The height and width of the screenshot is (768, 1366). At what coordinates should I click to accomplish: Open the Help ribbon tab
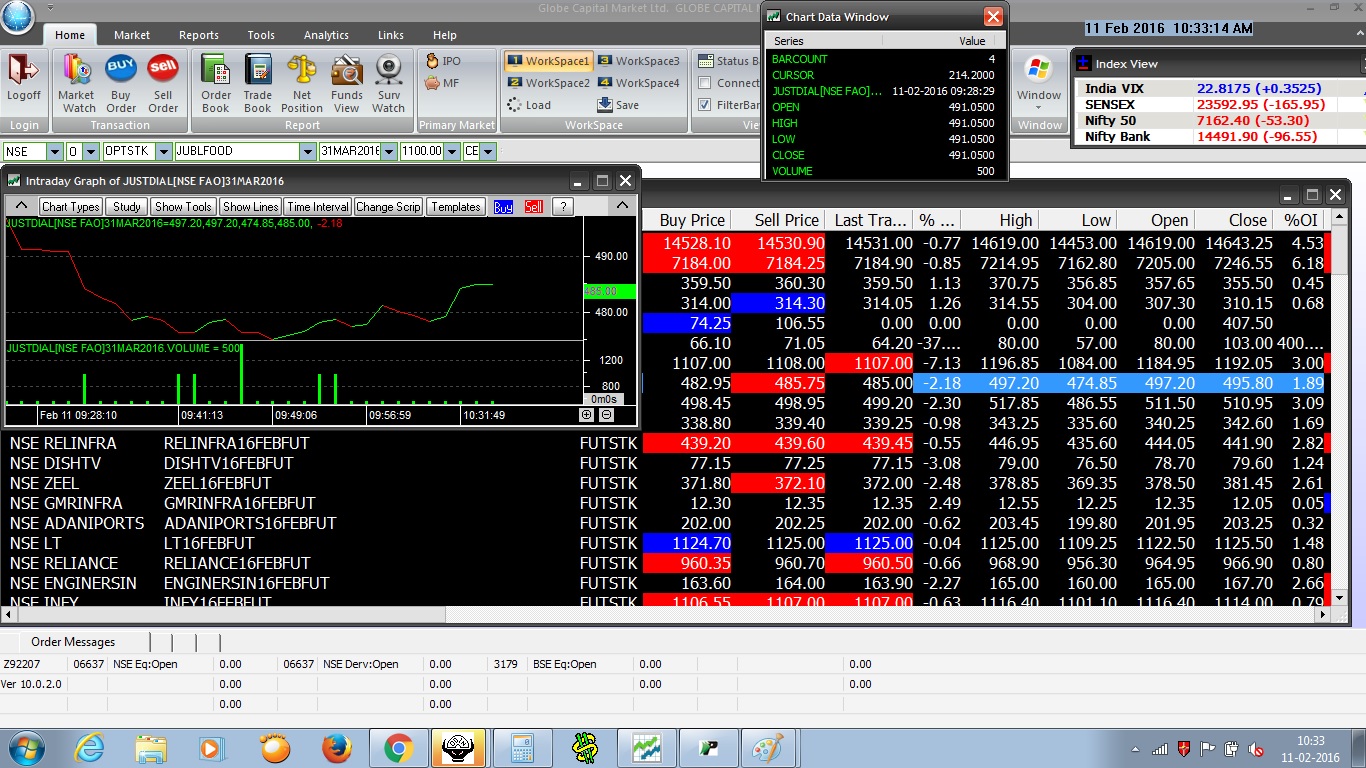pos(445,35)
